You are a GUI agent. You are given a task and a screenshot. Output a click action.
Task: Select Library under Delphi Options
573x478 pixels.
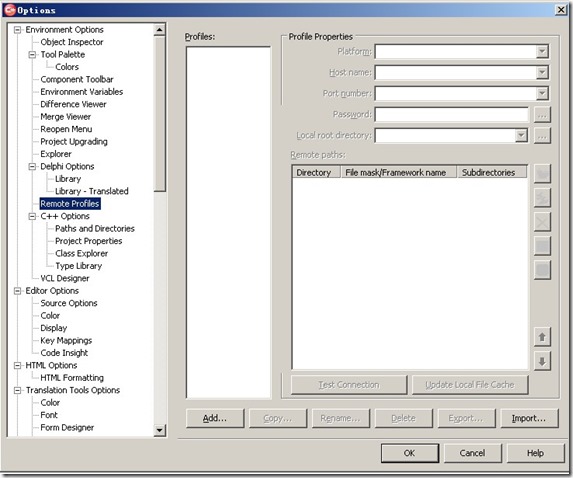tap(68, 179)
